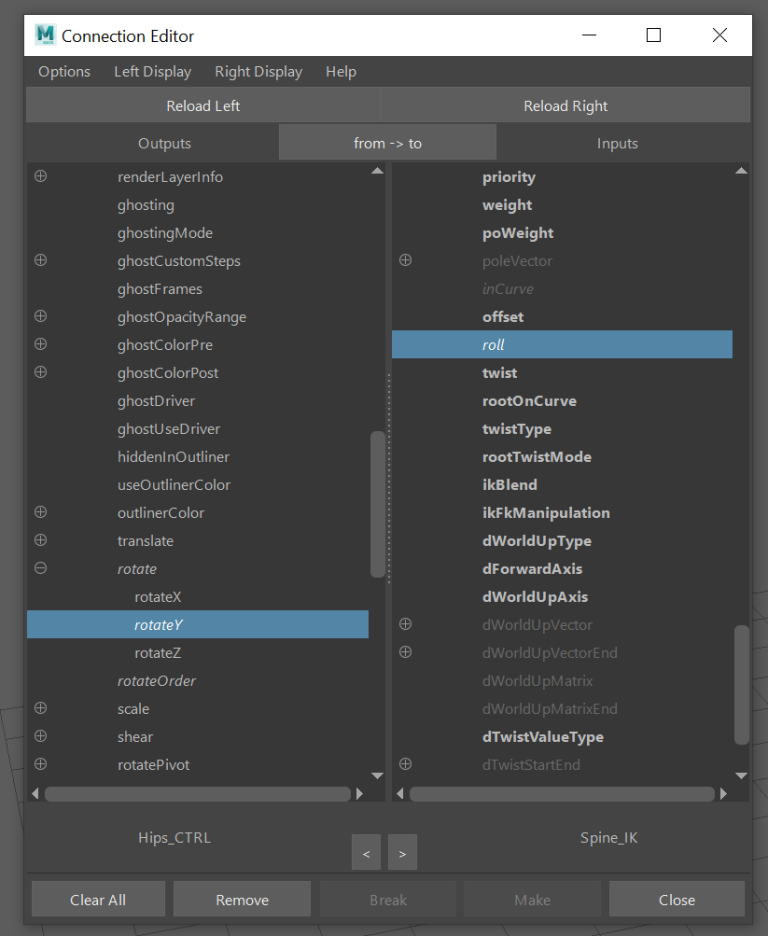Click the right arrow direction button
The height and width of the screenshot is (936, 768).
click(x=402, y=853)
